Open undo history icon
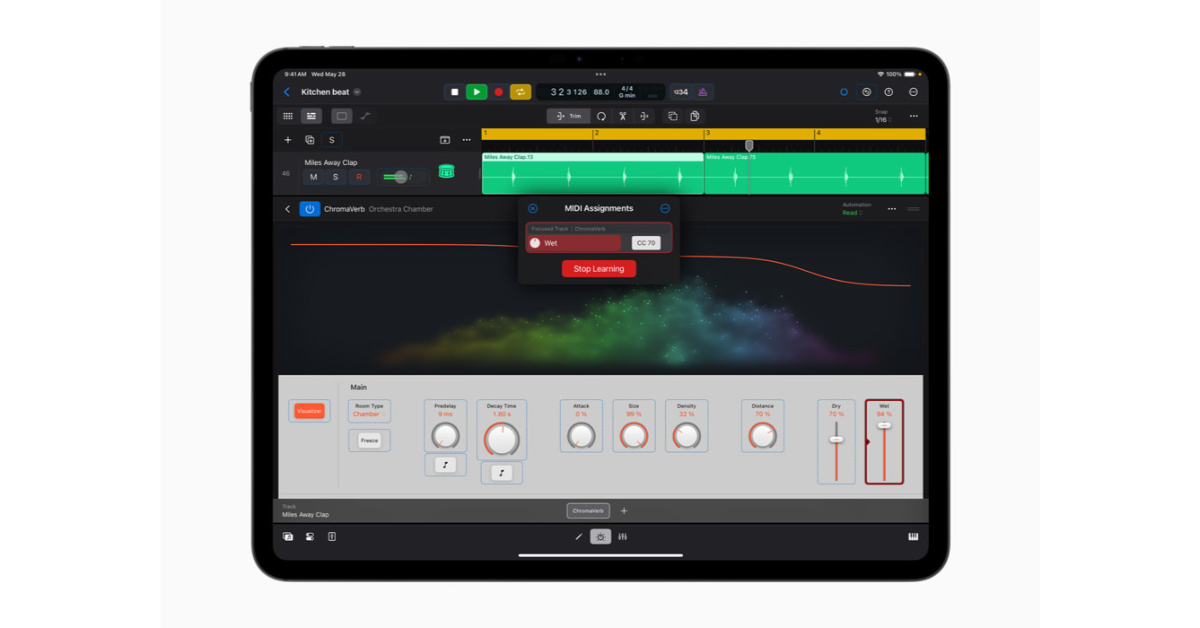Viewport: 1200px width, 628px height. point(866,92)
